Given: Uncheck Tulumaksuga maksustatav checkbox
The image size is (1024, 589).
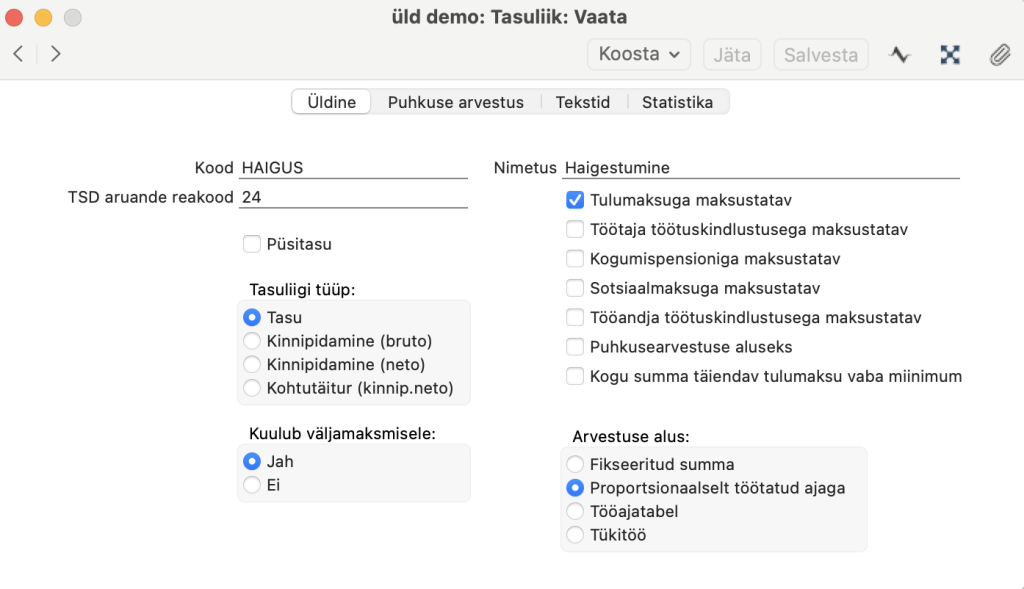Looking at the screenshot, I should click(x=575, y=200).
